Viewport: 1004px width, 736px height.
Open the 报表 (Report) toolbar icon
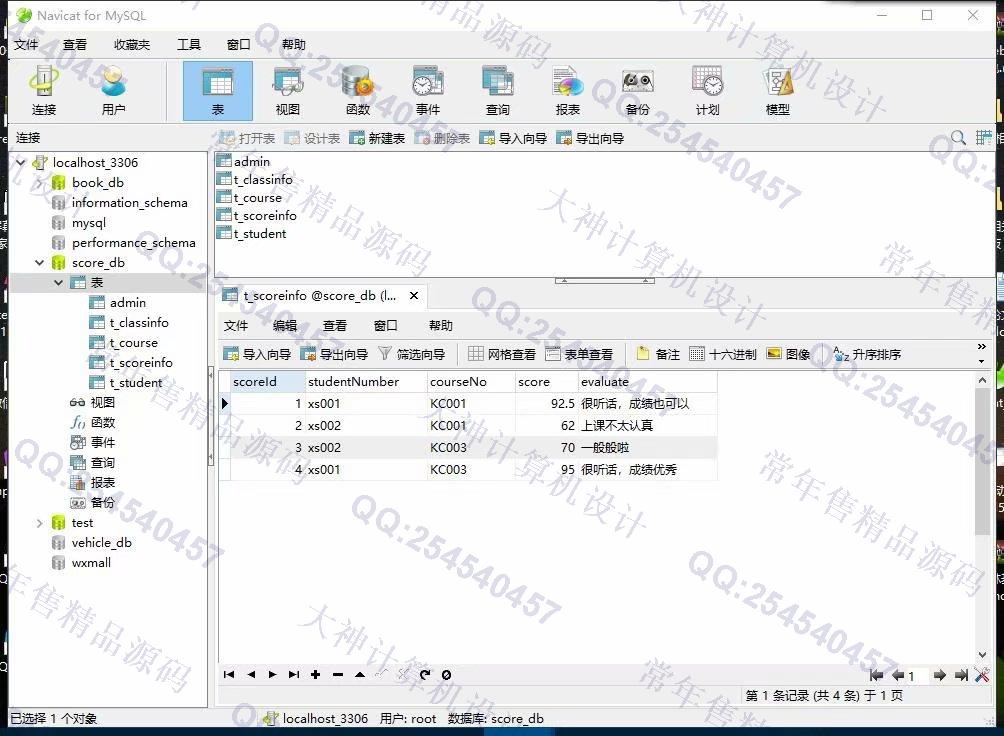567,91
